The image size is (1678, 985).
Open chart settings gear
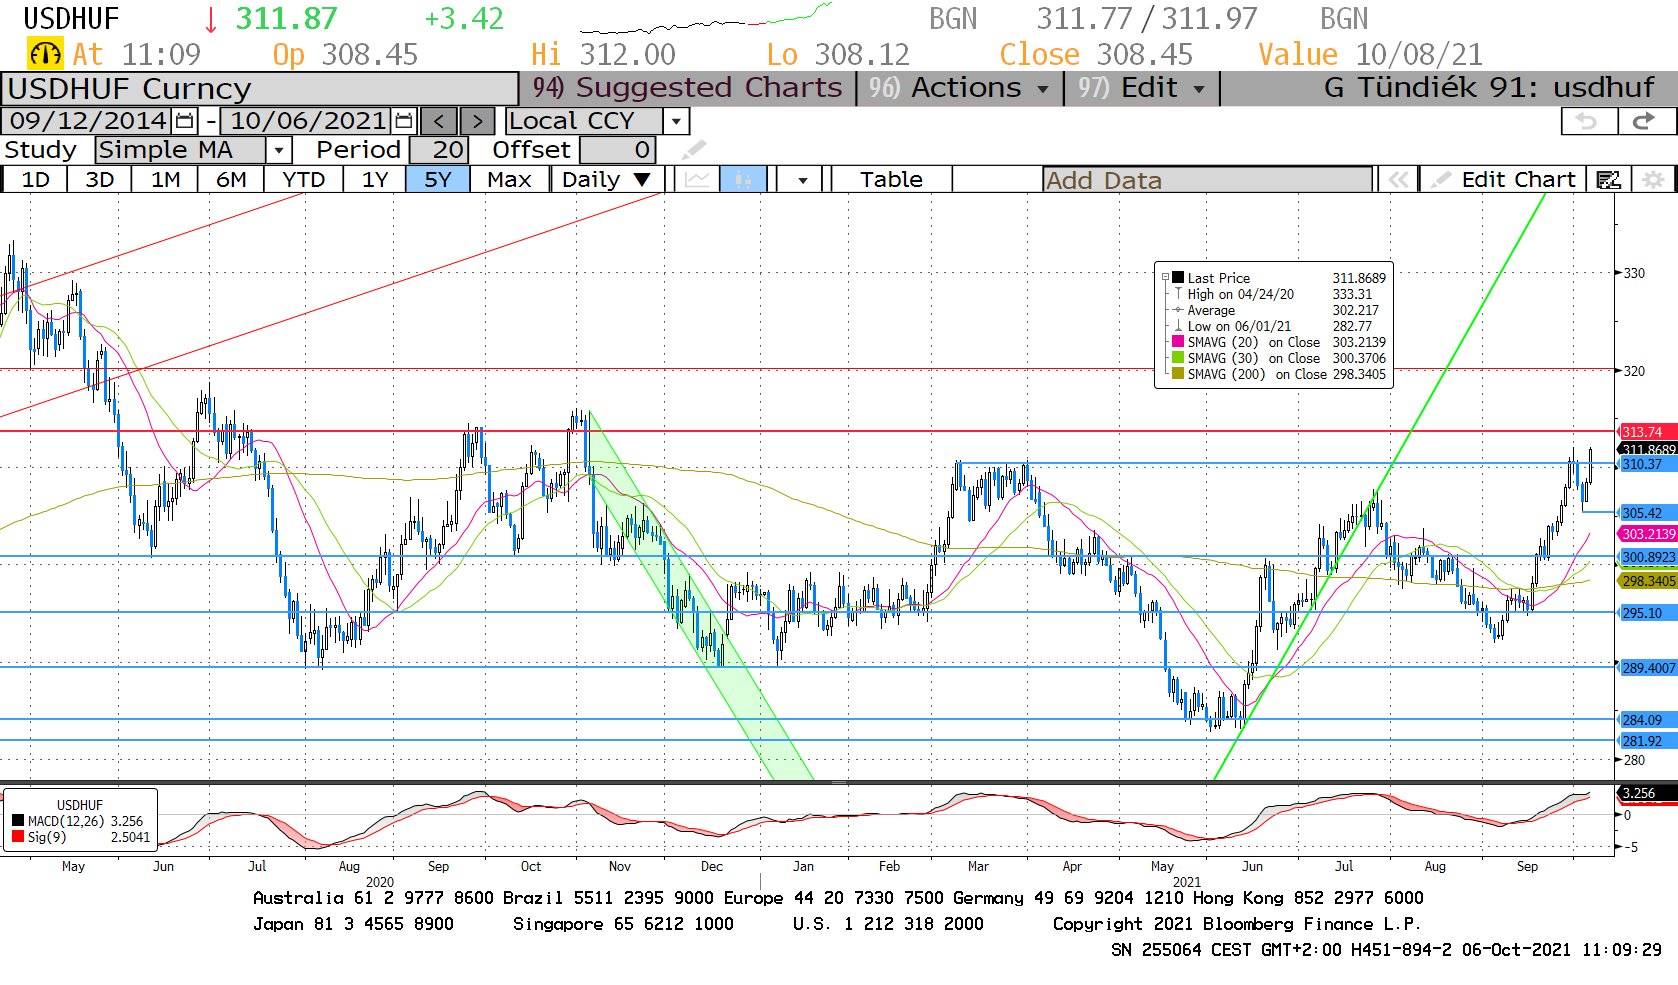[1653, 180]
